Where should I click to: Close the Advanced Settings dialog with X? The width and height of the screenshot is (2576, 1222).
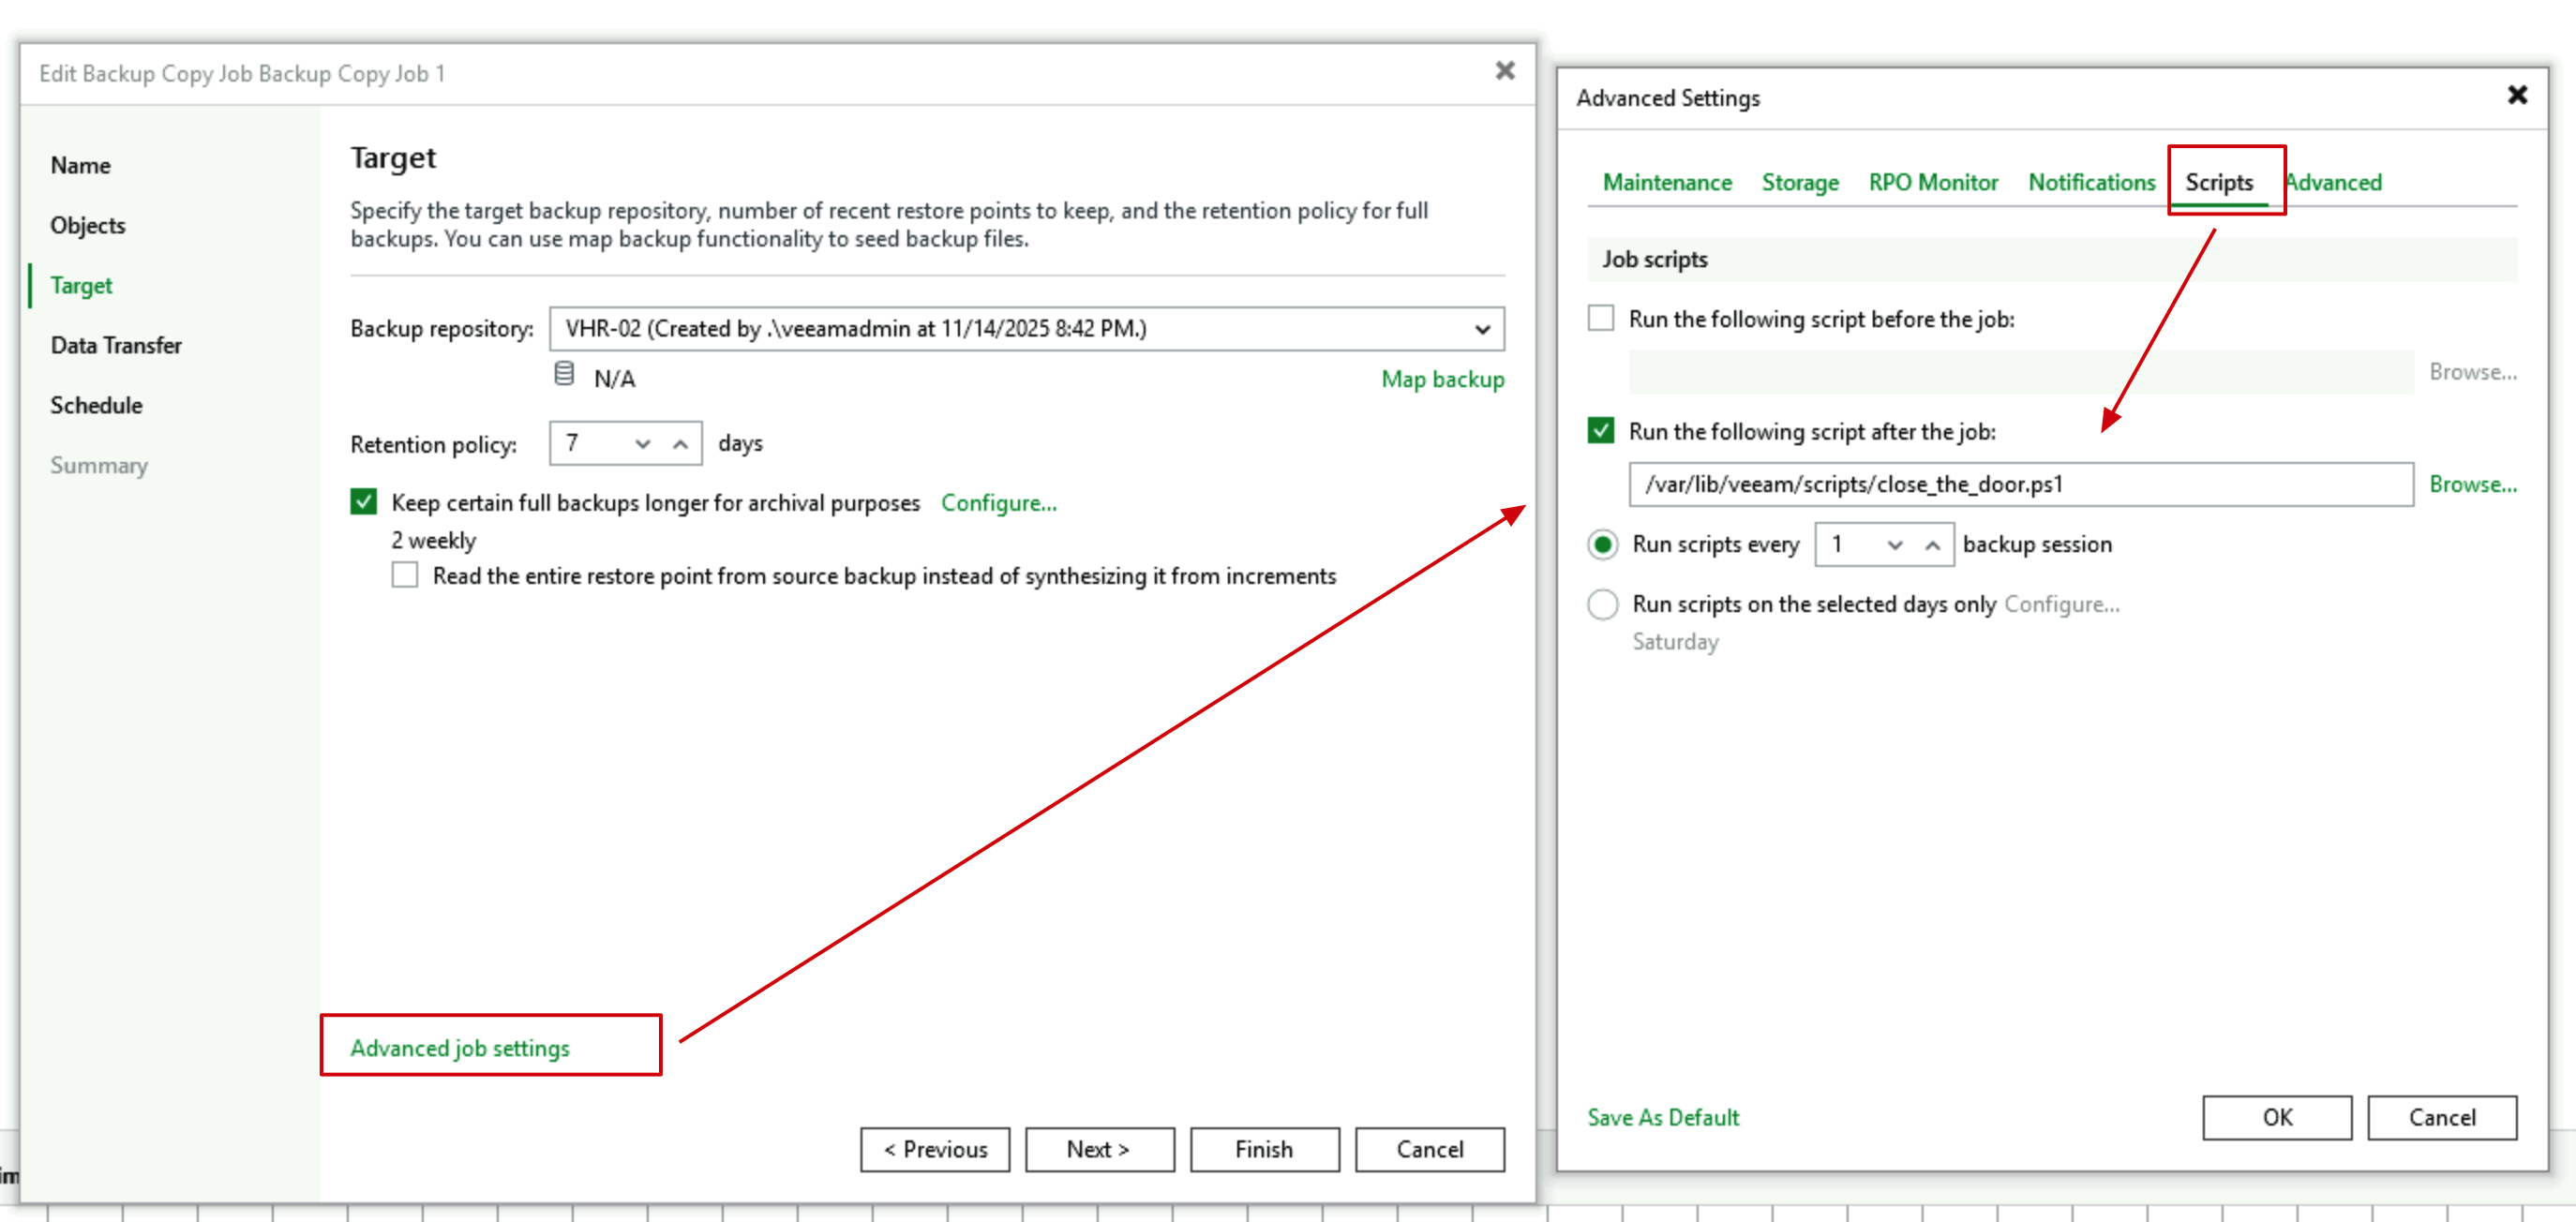tap(2517, 95)
